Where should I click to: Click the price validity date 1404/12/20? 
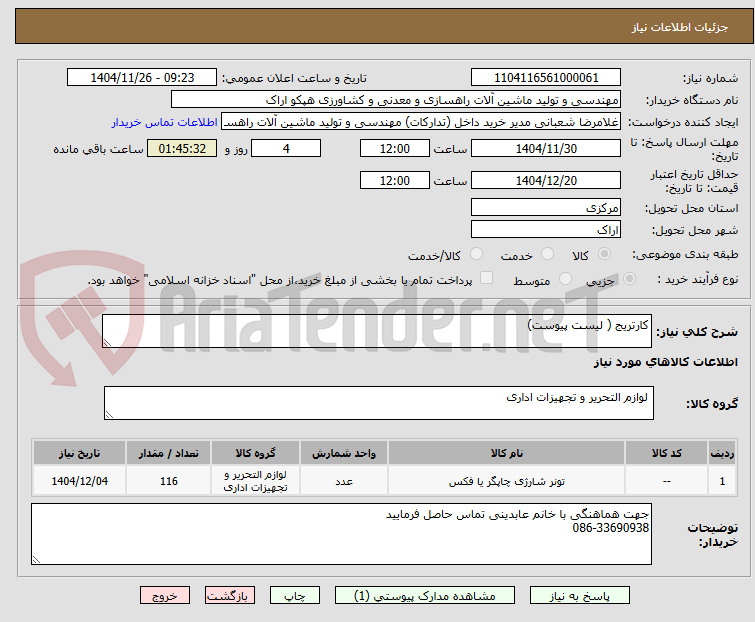546,180
